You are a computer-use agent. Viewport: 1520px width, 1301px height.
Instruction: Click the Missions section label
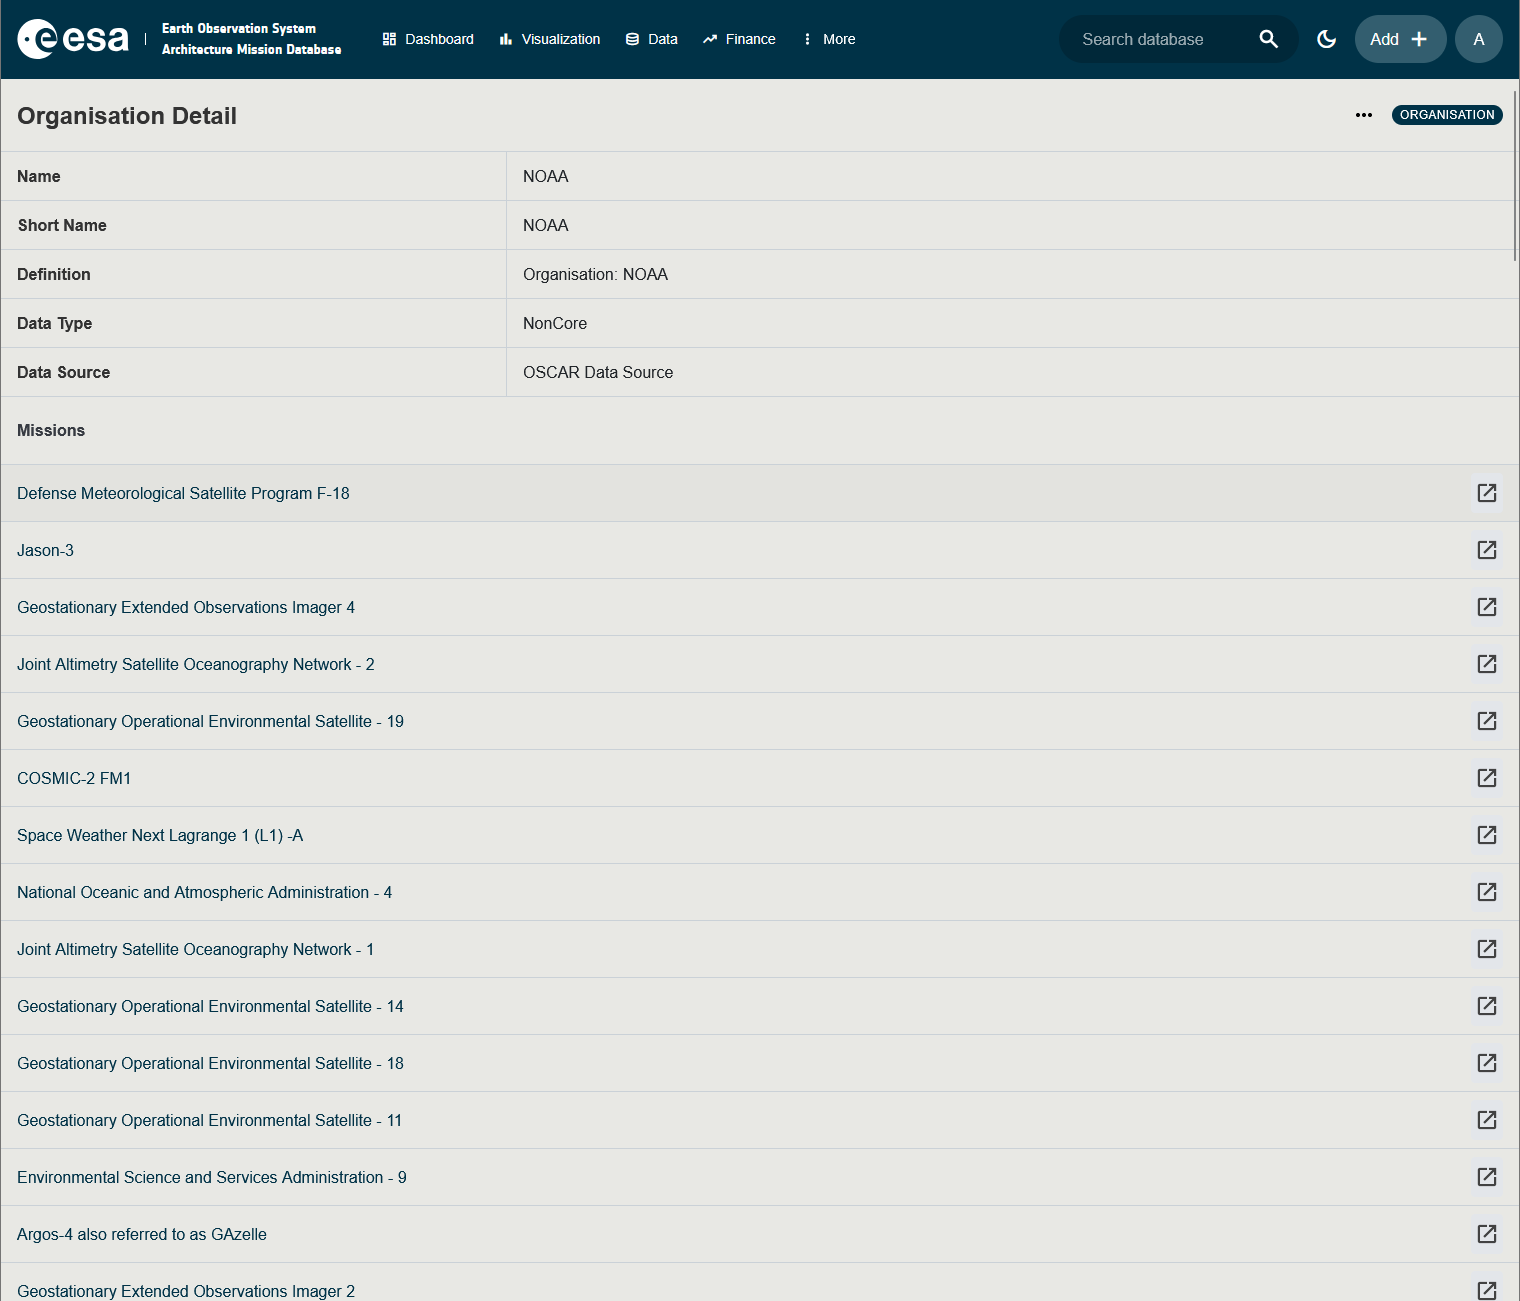click(x=51, y=430)
